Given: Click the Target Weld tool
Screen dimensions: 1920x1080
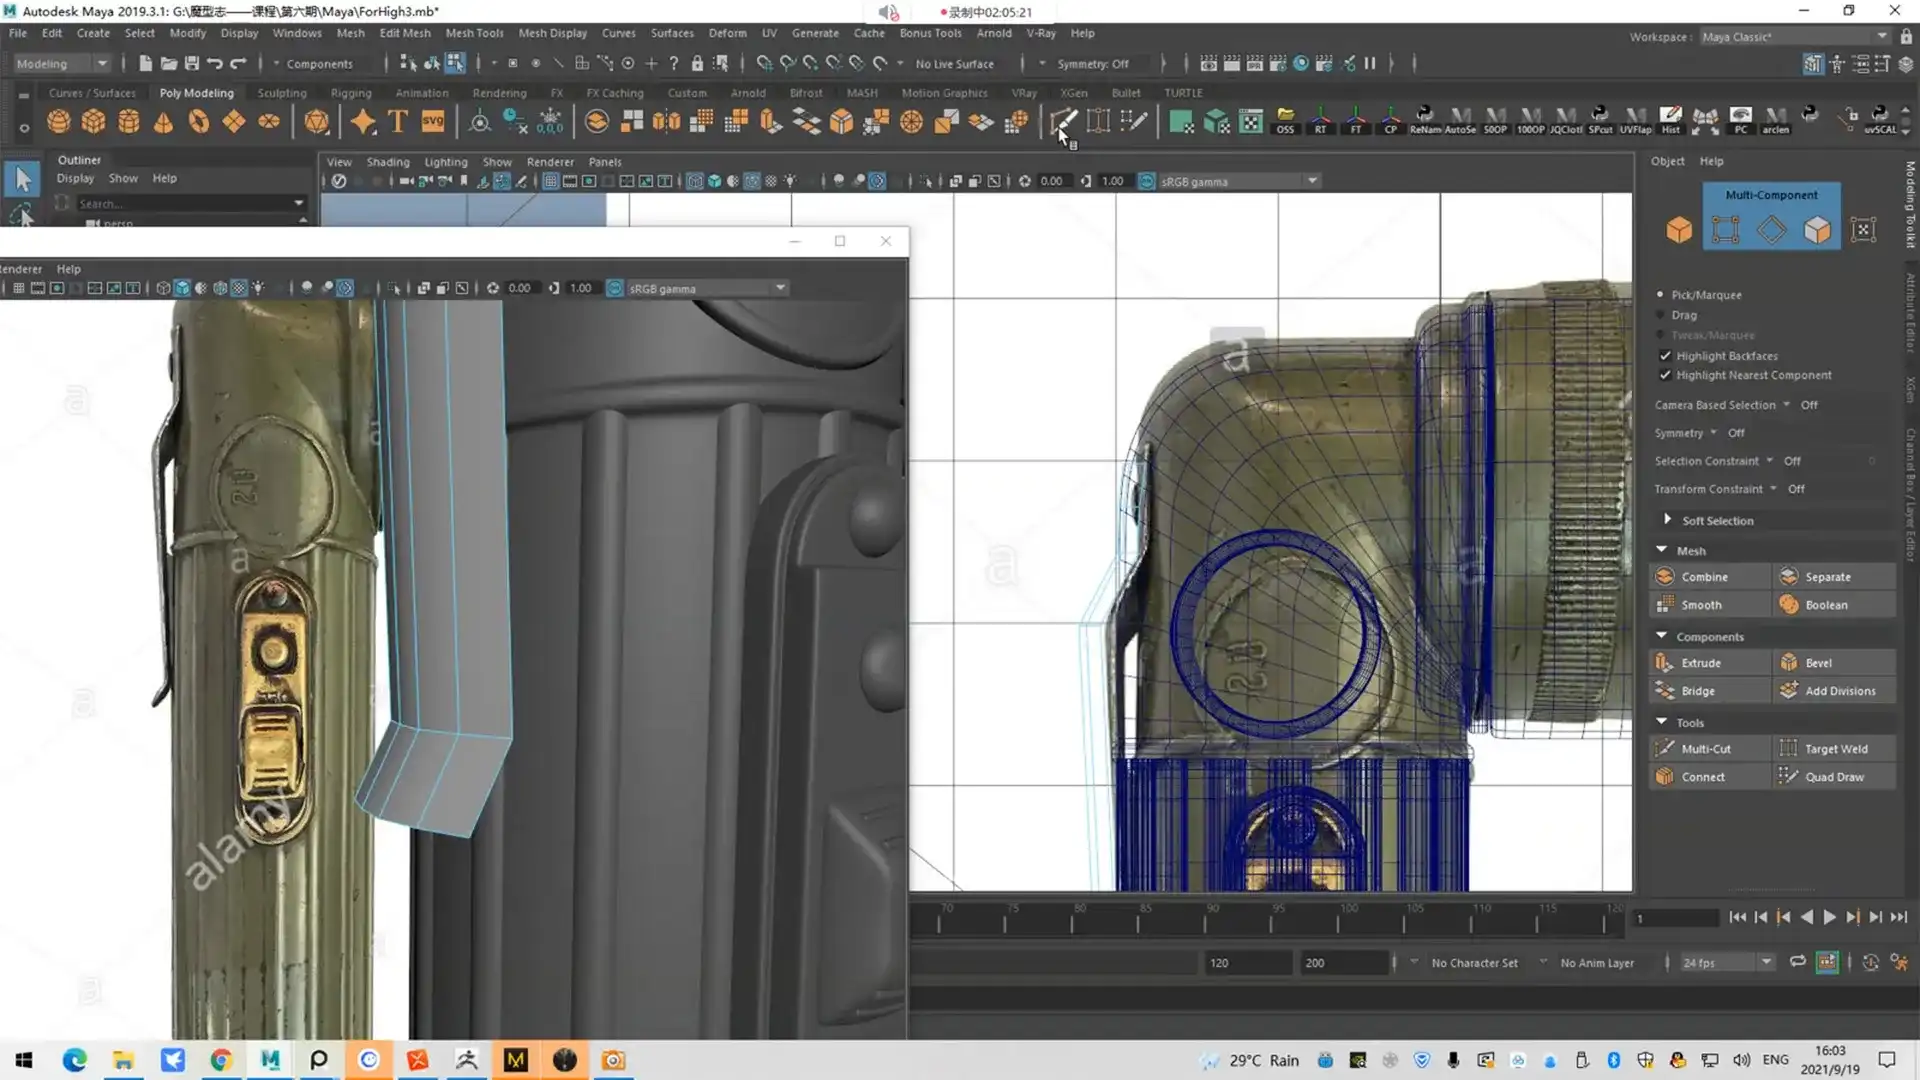Looking at the screenshot, I should [x=1835, y=749].
